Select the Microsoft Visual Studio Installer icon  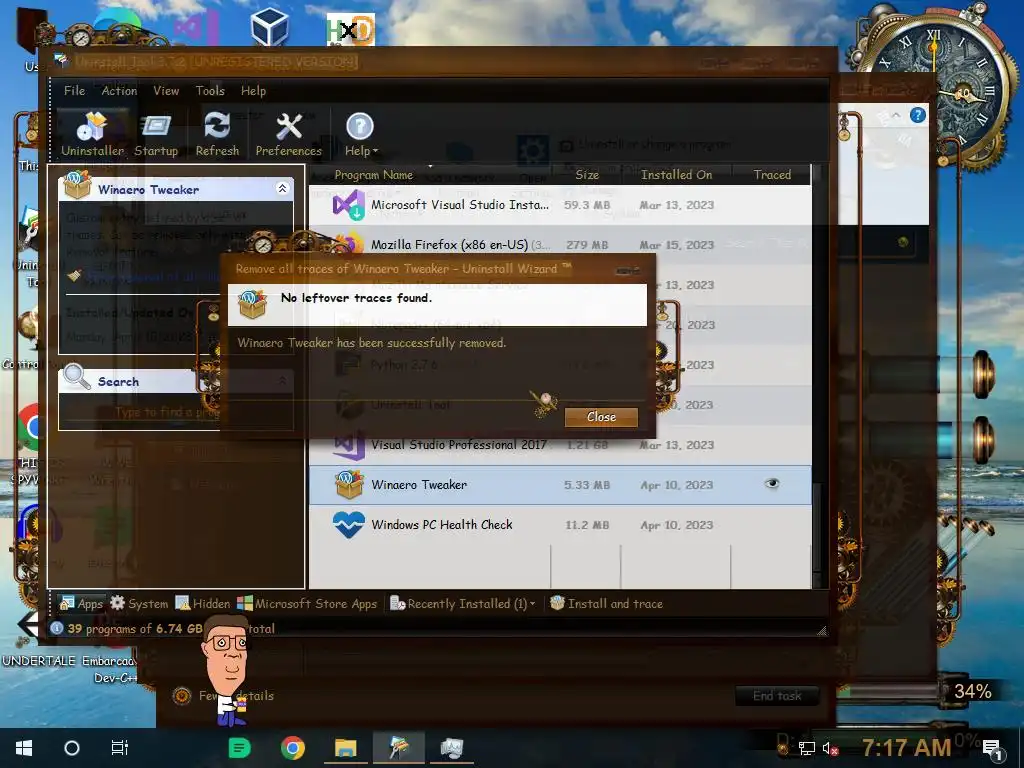349,205
